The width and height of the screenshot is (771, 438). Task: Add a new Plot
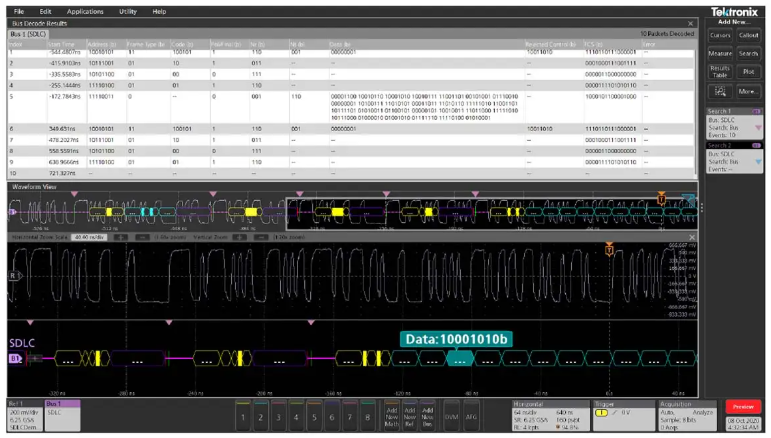[748, 72]
